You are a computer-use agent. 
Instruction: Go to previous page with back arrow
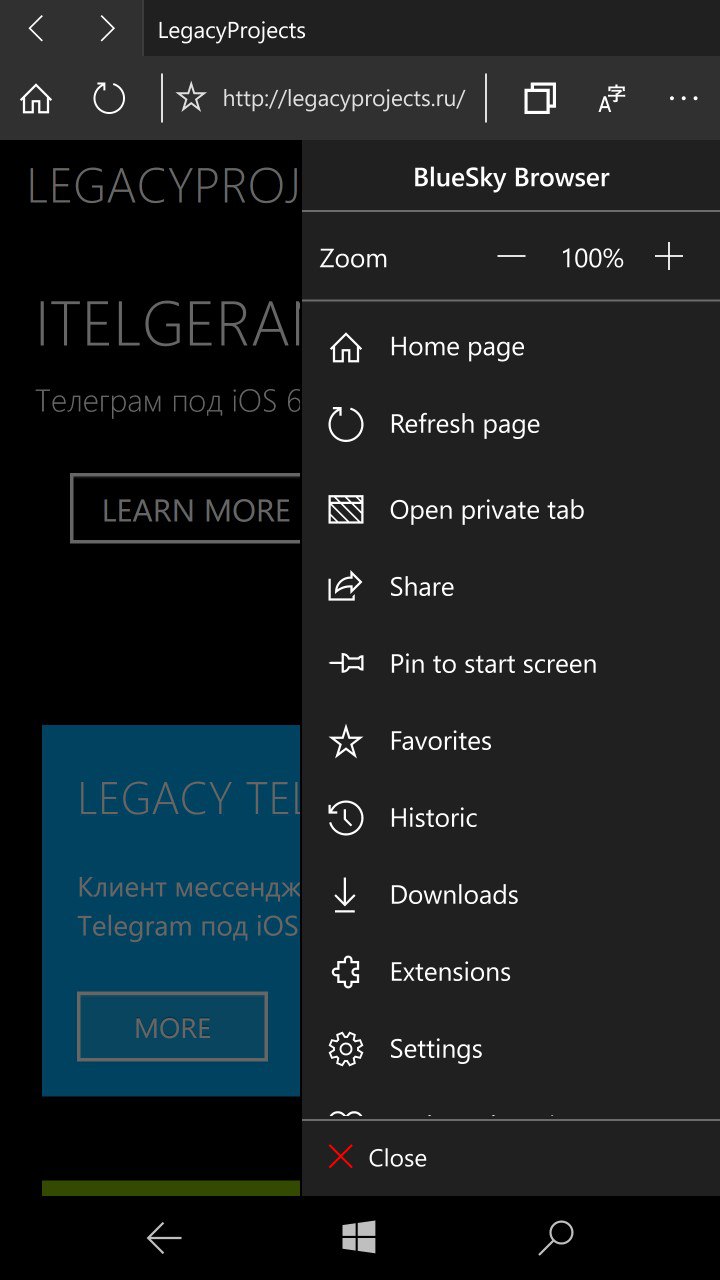pyautogui.click(x=36, y=29)
